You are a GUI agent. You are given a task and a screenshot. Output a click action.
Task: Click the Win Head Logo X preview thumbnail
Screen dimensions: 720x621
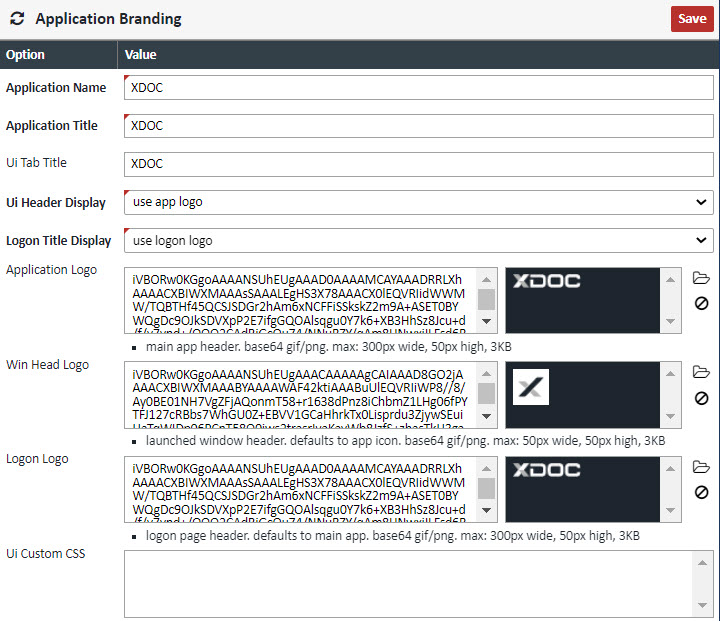pos(531,386)
